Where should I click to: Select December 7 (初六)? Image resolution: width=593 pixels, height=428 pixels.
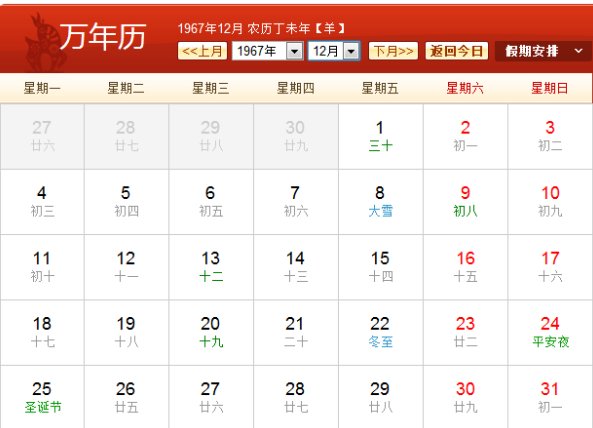pos(296,202)
